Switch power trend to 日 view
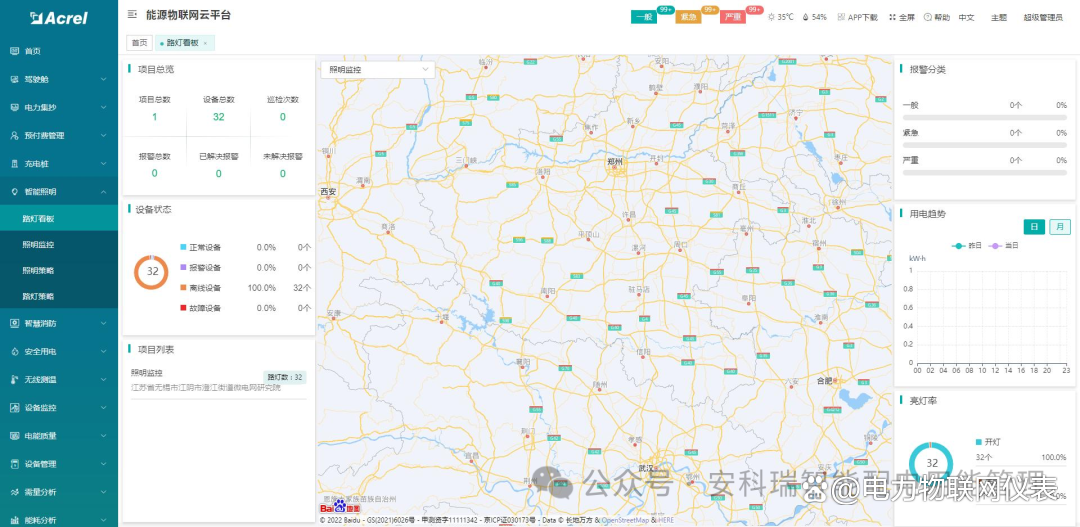 pyautogui.click(x=1034, y=227)
